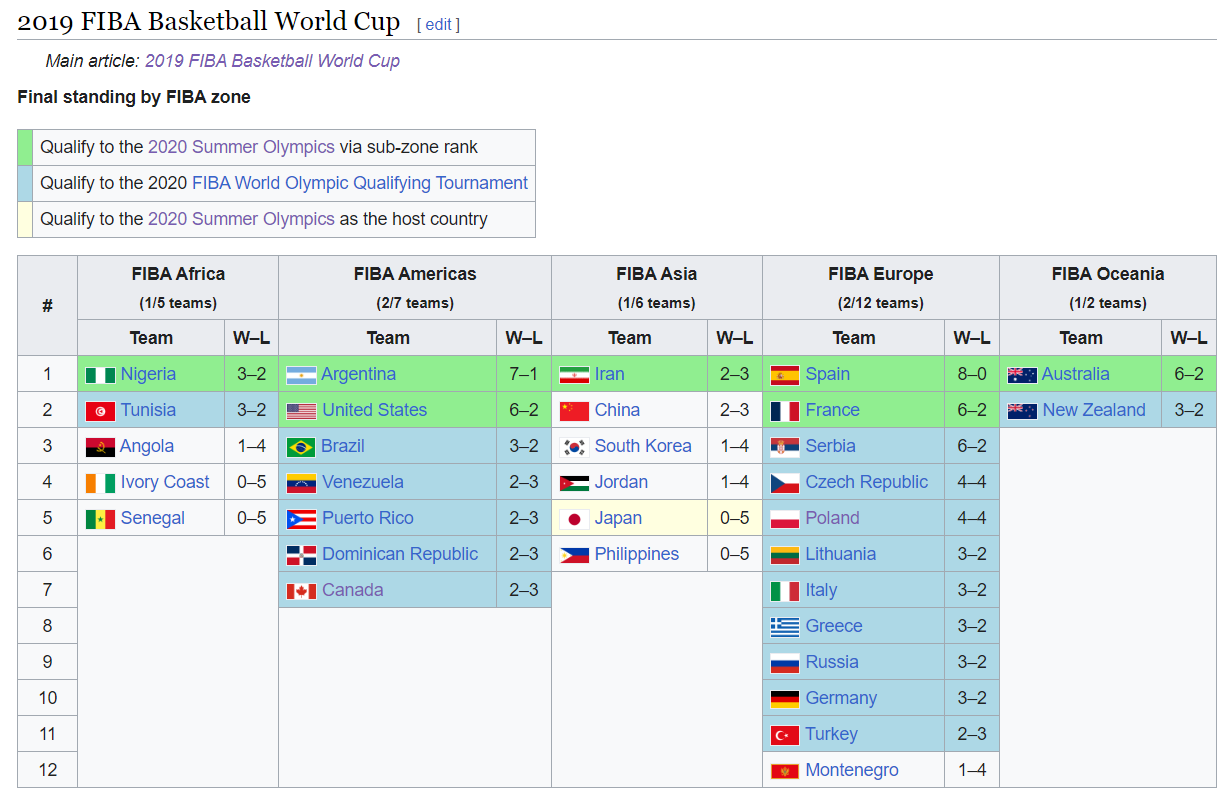Viewport: 1229px width, 796px height.
Task: Click the South Korea flag icon
Action: (574, 447)
